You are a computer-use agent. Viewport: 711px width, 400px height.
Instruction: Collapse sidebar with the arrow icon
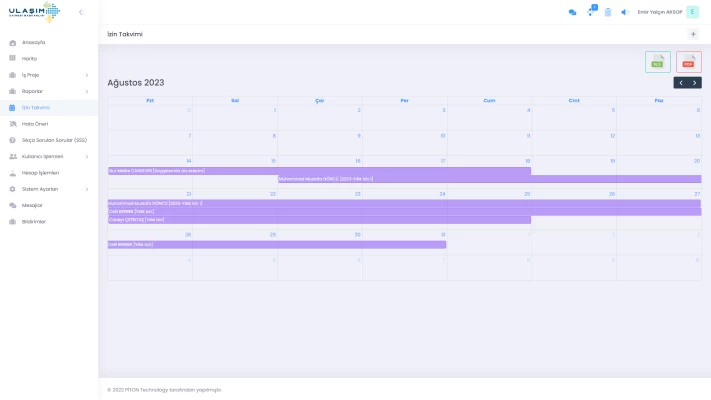click(81, 12)
